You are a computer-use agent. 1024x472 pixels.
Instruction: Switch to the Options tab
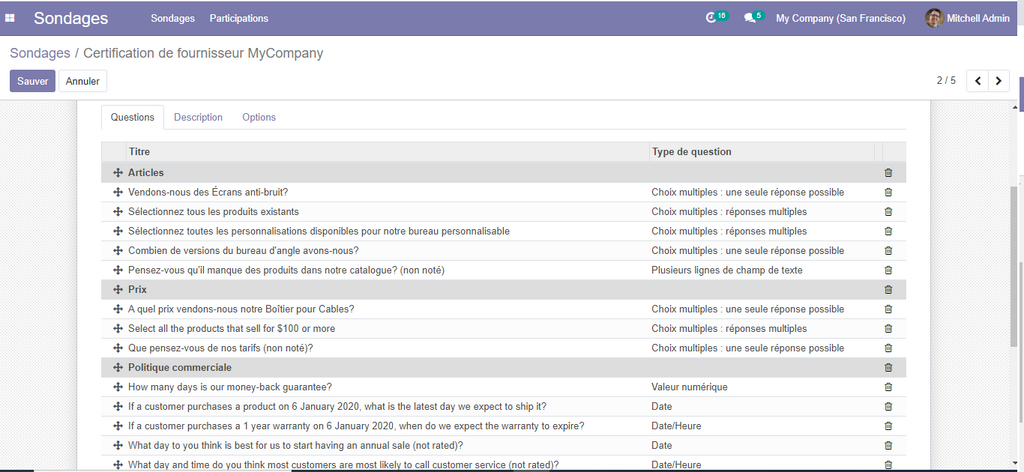click(259, 117)
